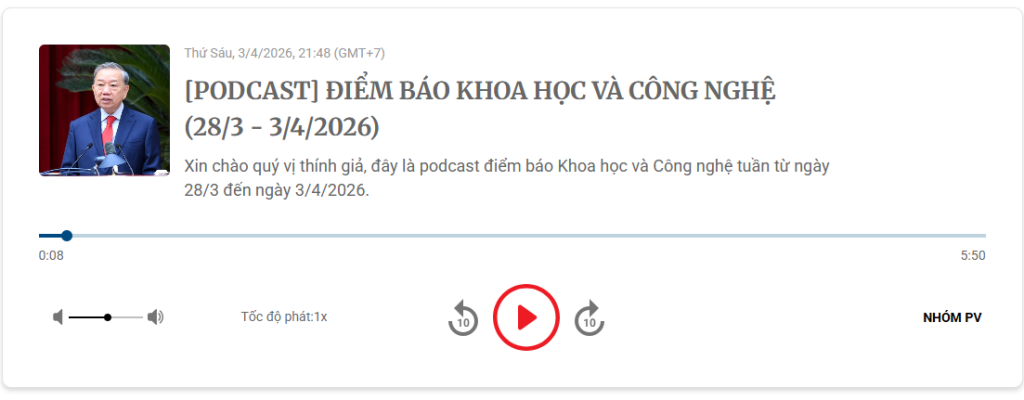Open the Tốc độ phát:1x speed selector
The width and height of the screenshot is (1024, 400).
[x=283, y=317]
